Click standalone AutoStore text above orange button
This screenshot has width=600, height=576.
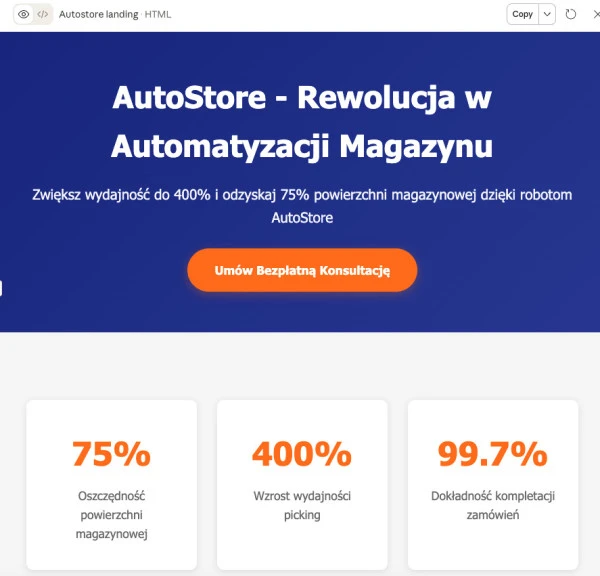302,218
